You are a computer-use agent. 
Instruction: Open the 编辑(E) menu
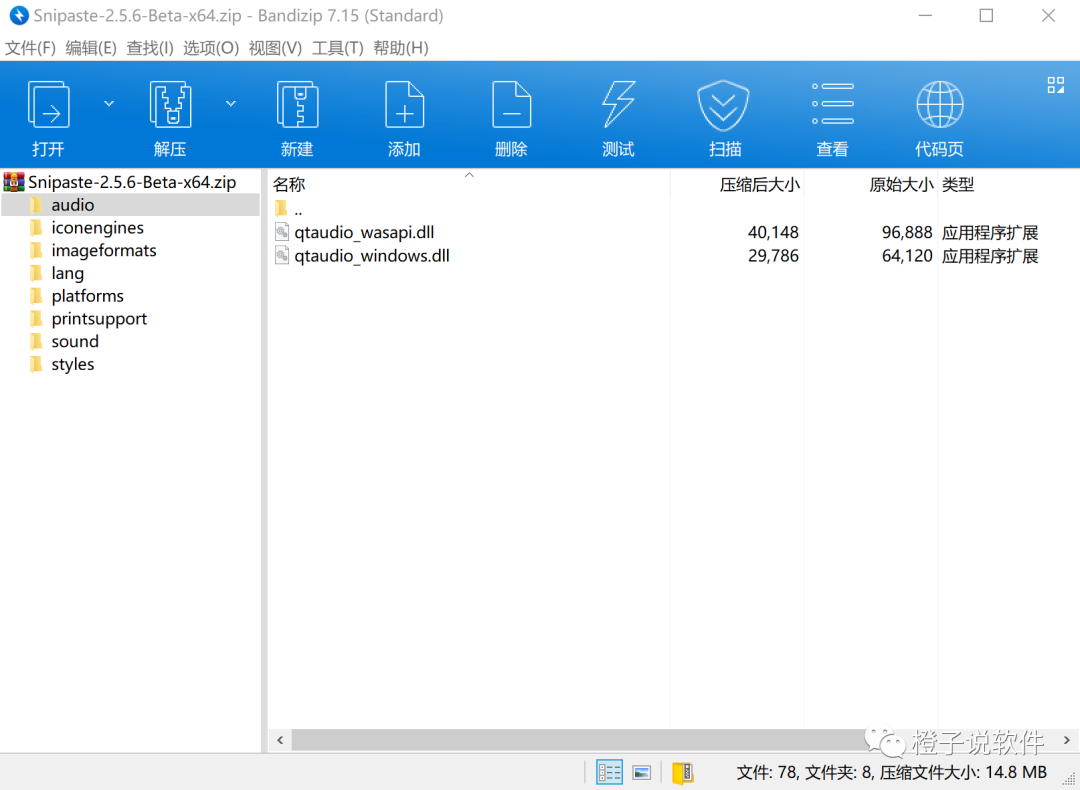point(91,48)
